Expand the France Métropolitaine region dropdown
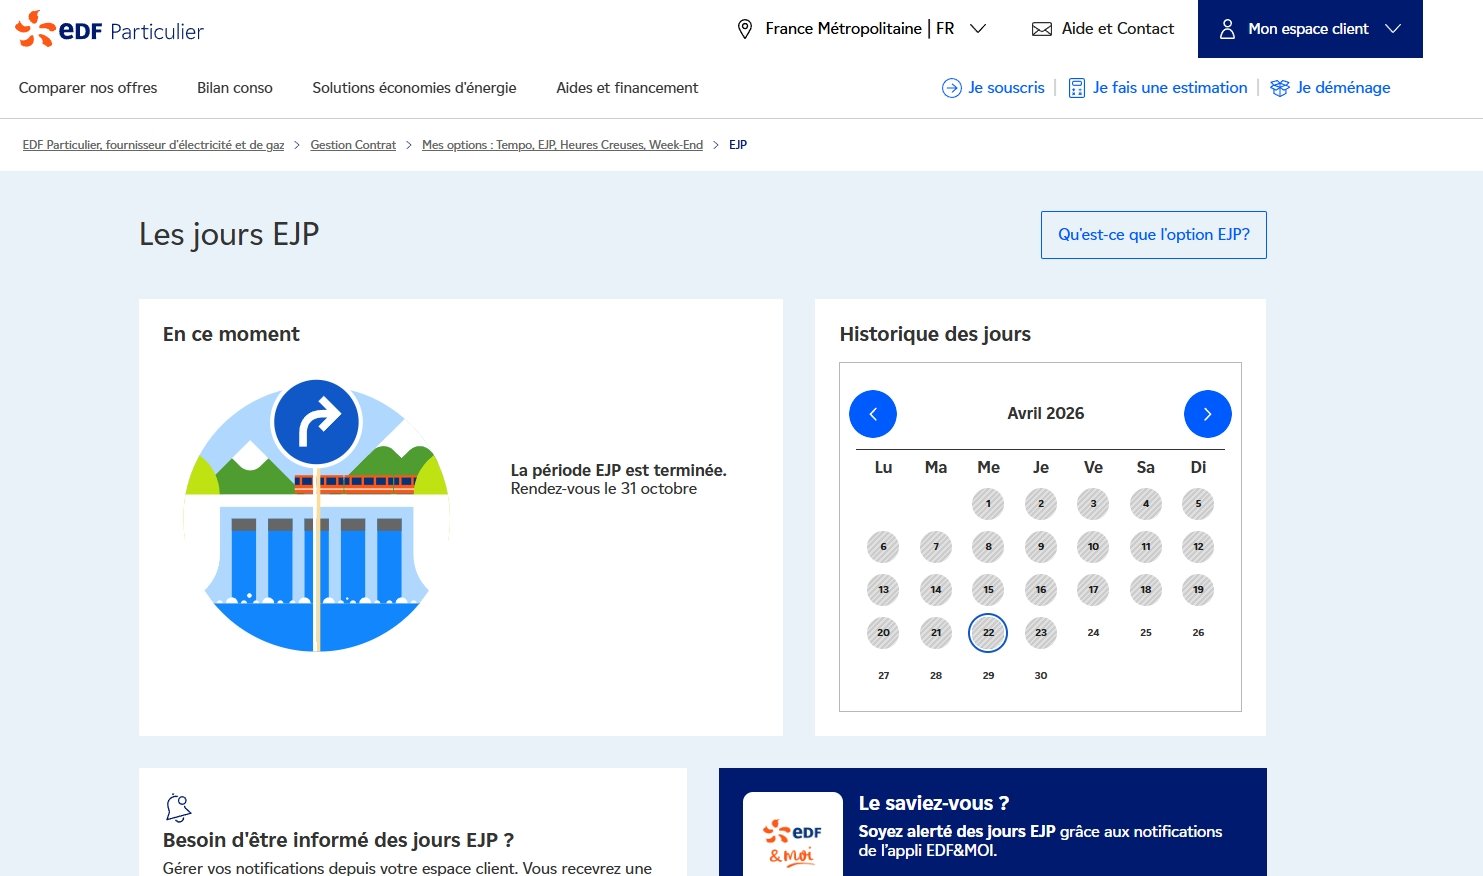This screenshot has height=876, width=1483. pos(978,29)
